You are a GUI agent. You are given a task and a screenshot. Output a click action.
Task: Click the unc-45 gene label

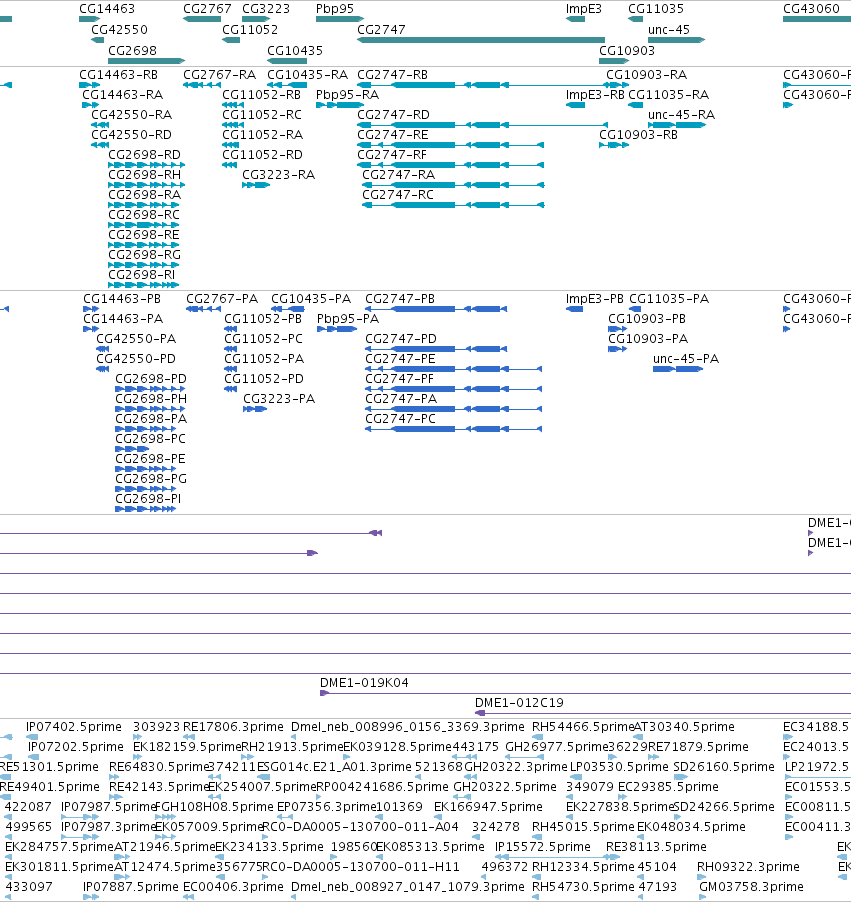pos(669,29)
